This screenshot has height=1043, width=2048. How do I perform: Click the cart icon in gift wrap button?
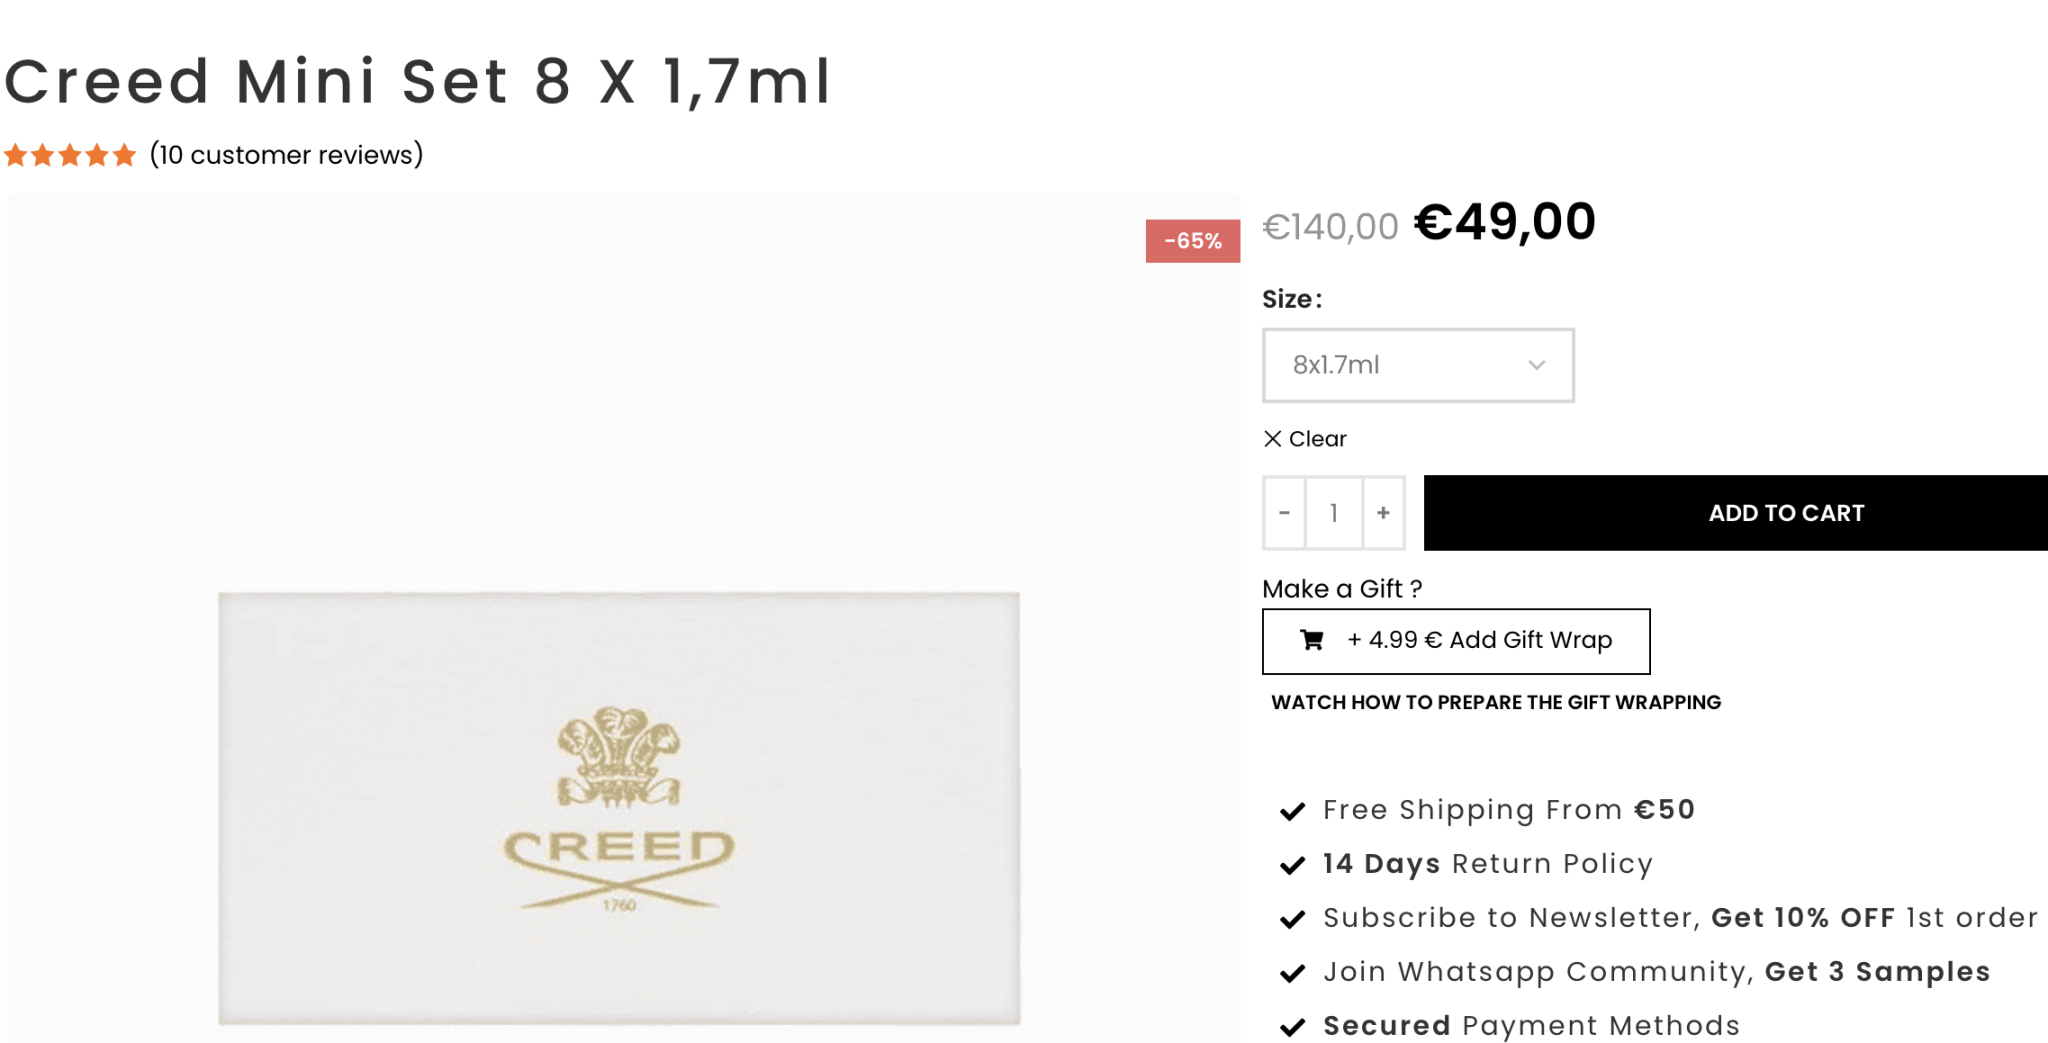1311,640
